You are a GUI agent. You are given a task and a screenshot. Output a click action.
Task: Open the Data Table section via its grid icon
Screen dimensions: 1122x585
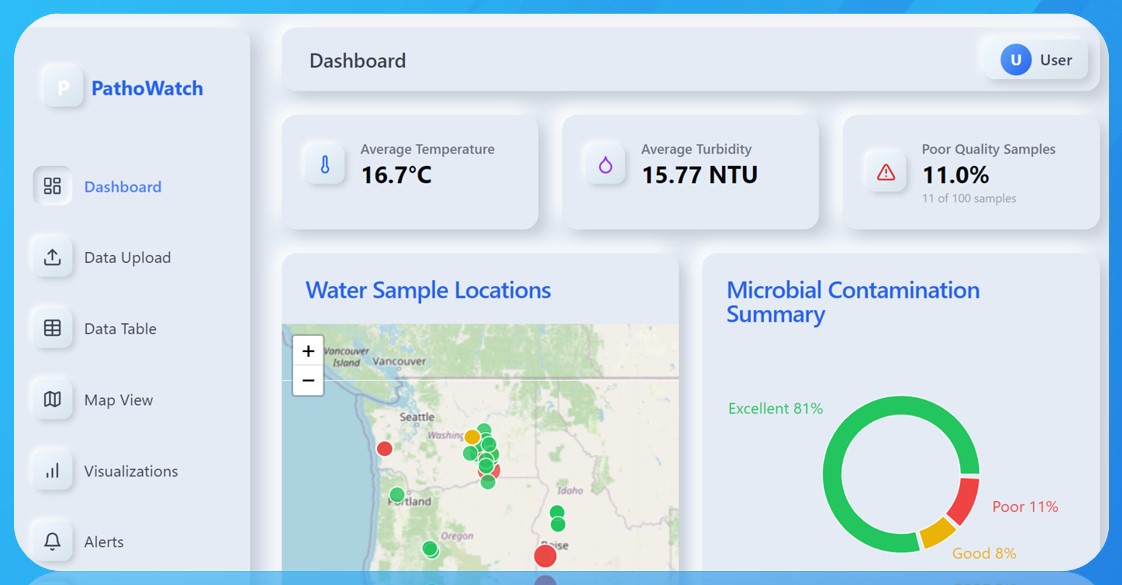(52, 328)
